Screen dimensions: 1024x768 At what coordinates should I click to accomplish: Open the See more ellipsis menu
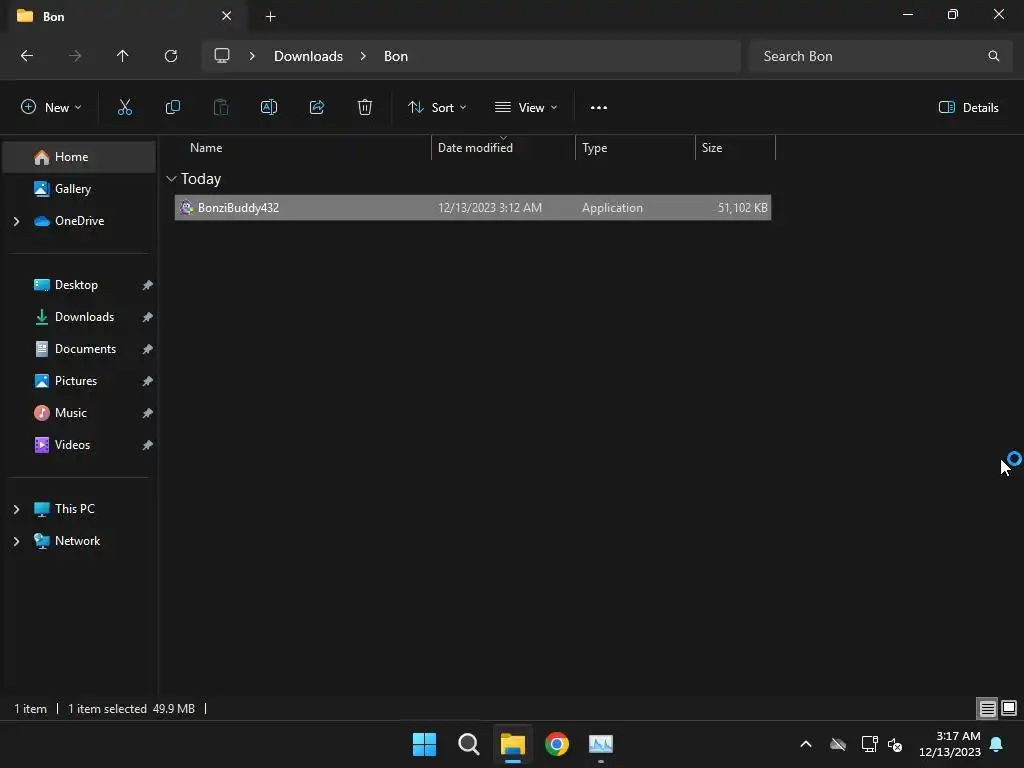pos(599,108)
